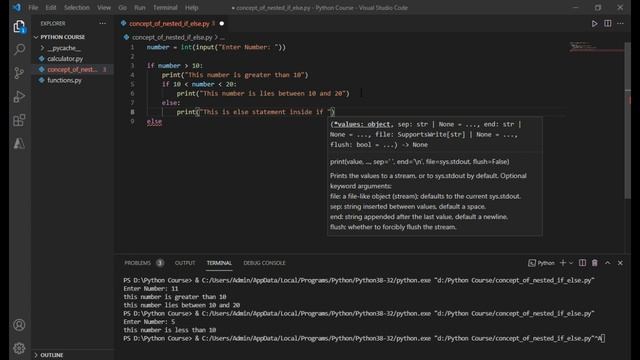Open the Edit menu

51,7
